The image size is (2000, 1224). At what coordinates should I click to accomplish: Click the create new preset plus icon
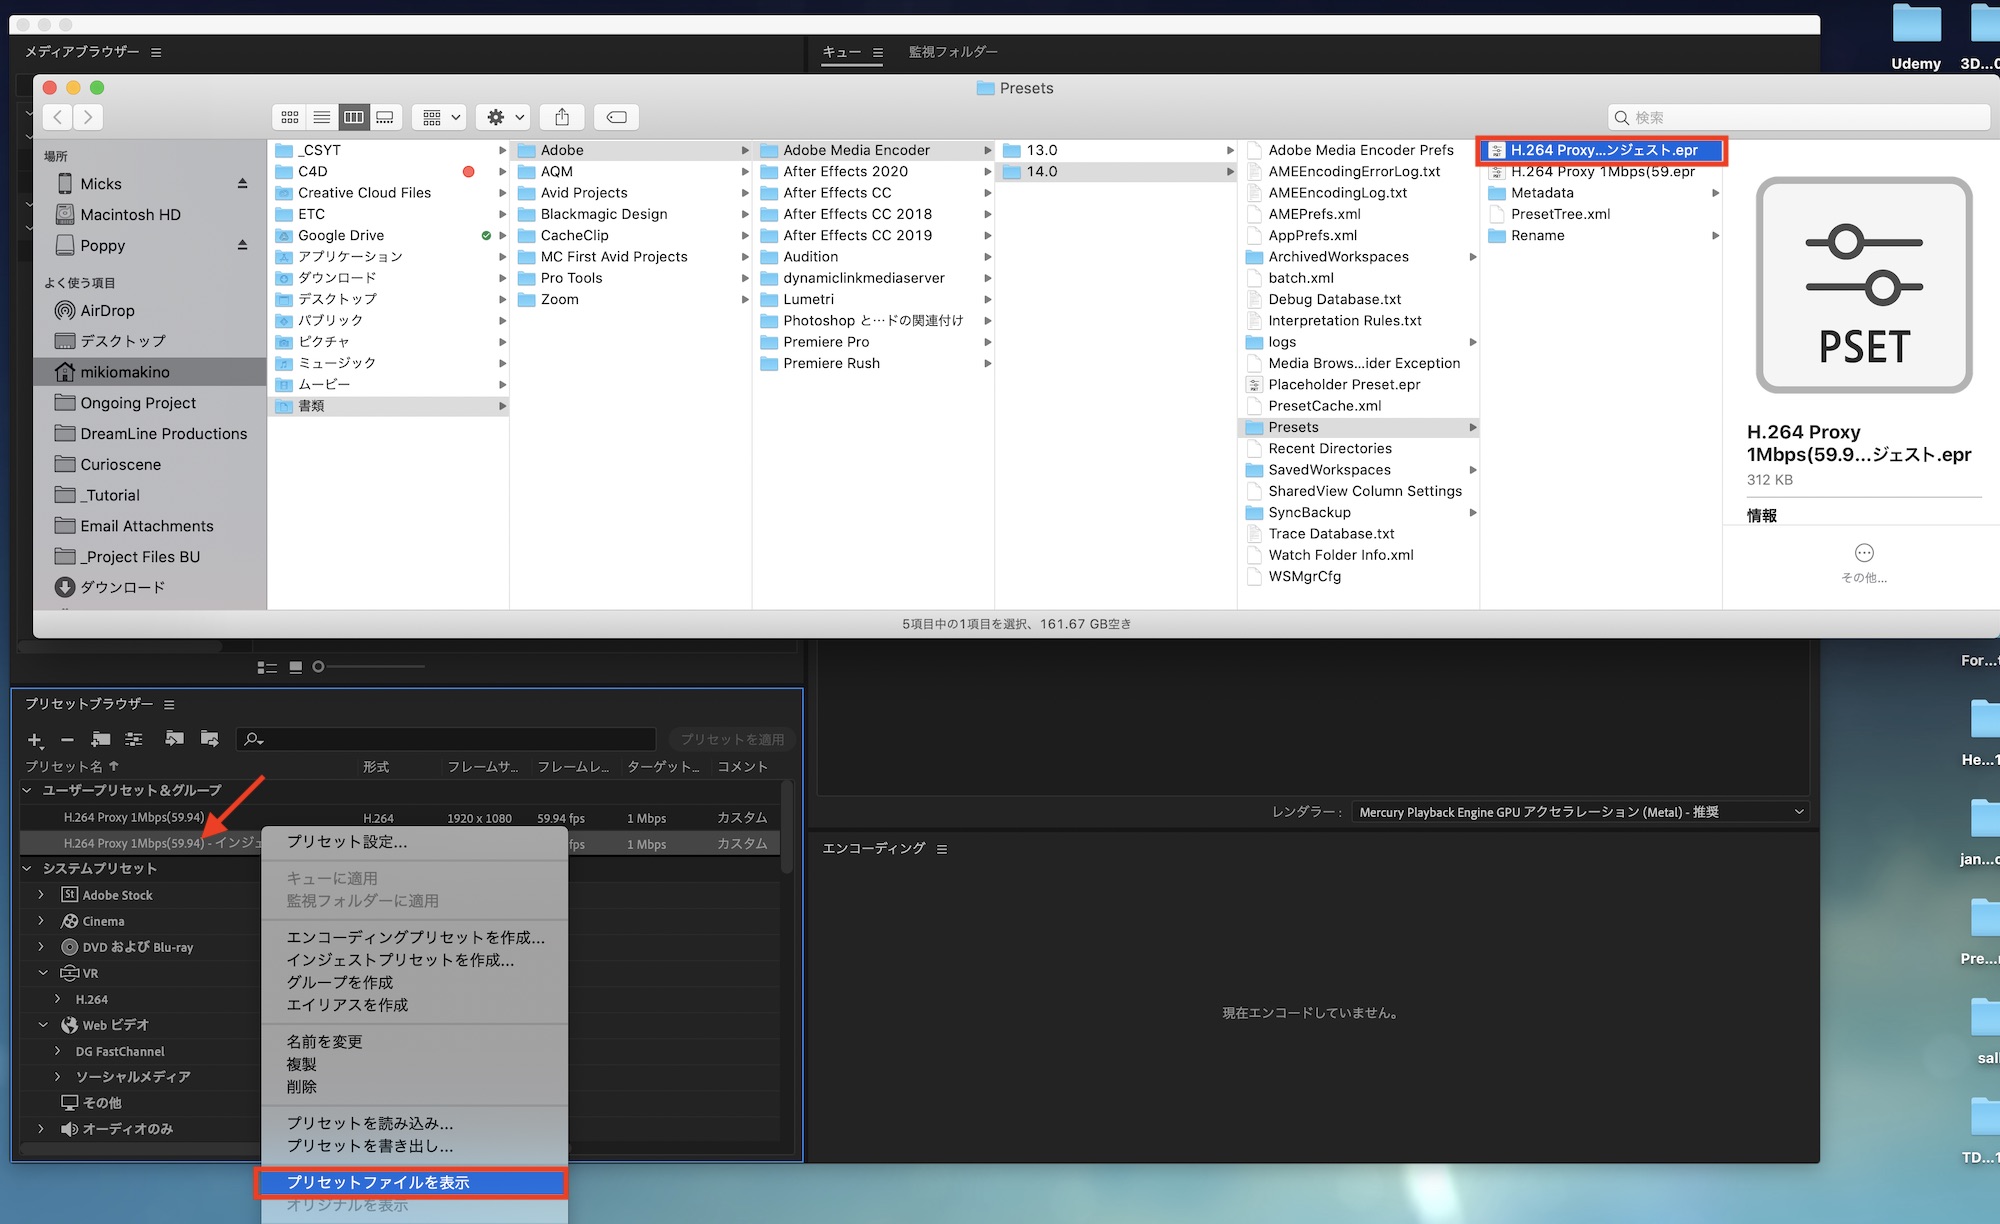[x=35, y=740]
